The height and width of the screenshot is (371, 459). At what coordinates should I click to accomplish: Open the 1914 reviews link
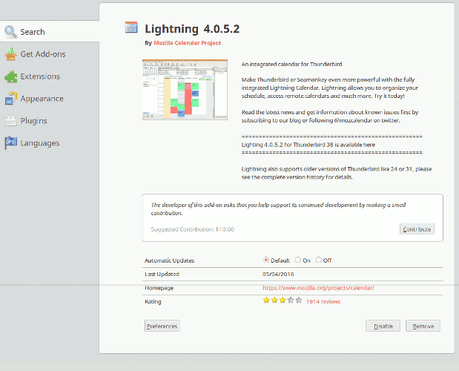tap(323, 301)
